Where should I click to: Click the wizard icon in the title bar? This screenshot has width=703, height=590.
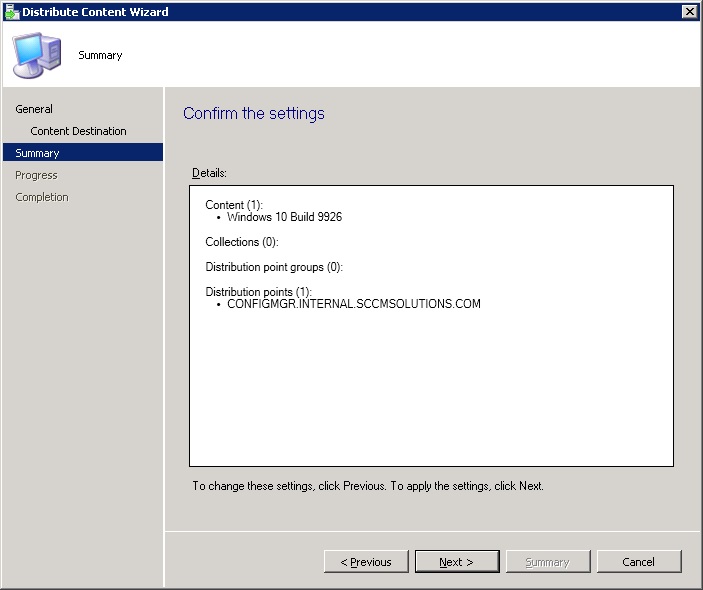point(11,11)
